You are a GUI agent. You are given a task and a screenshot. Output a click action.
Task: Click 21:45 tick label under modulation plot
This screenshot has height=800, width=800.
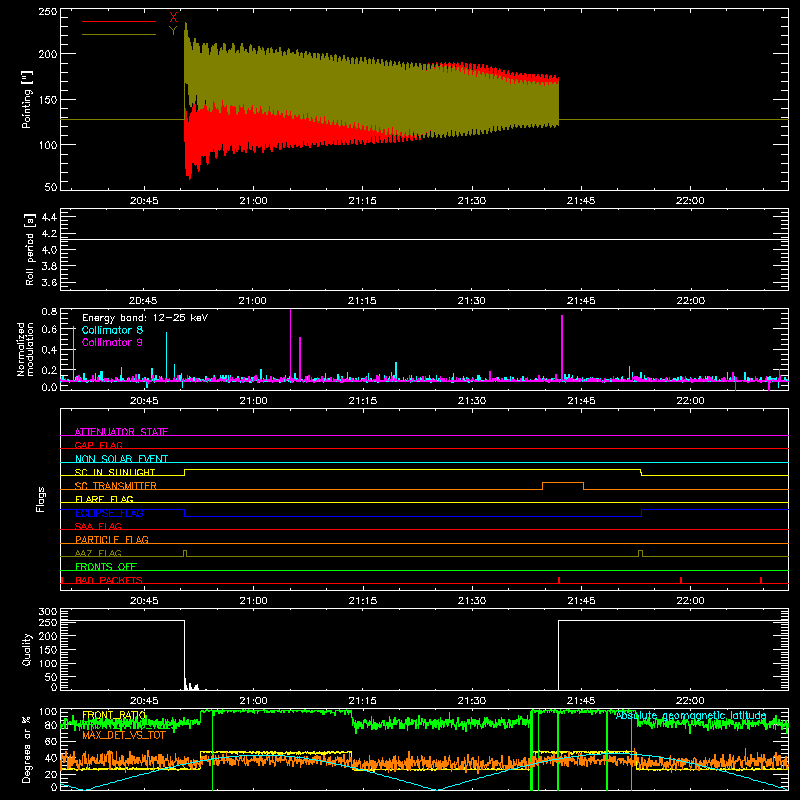pos(581,401)
